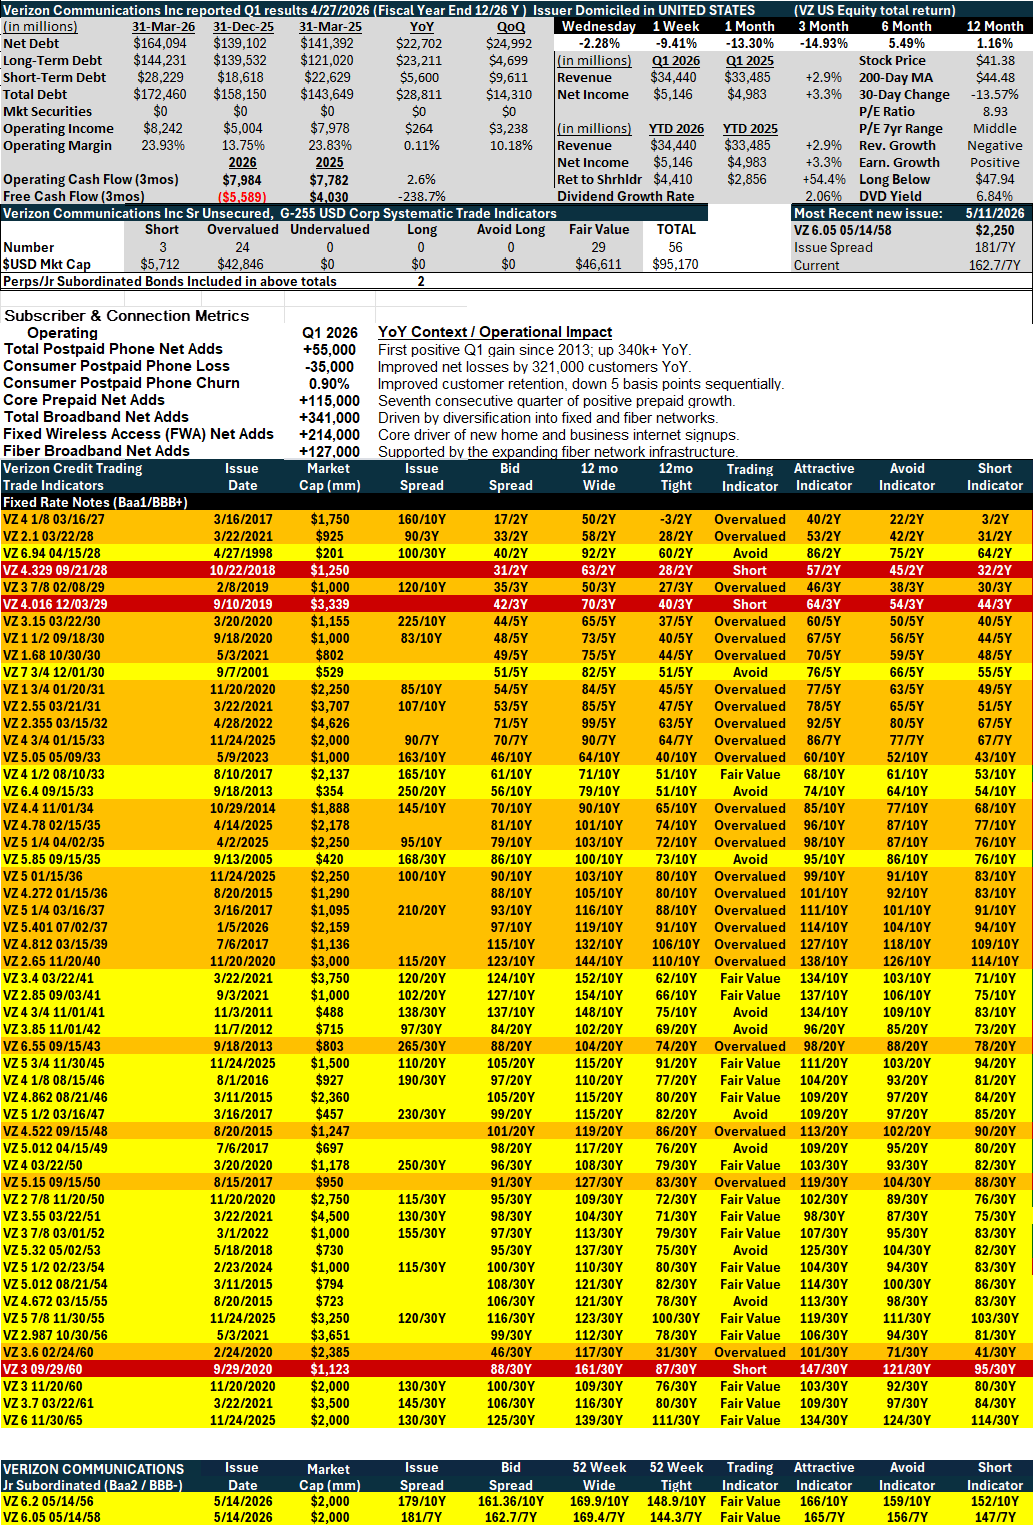Image resolution: width=1033 pixels, height=1525 pixels.
Task: Click the Trading Indicator column header
Action: click(750, 477)
